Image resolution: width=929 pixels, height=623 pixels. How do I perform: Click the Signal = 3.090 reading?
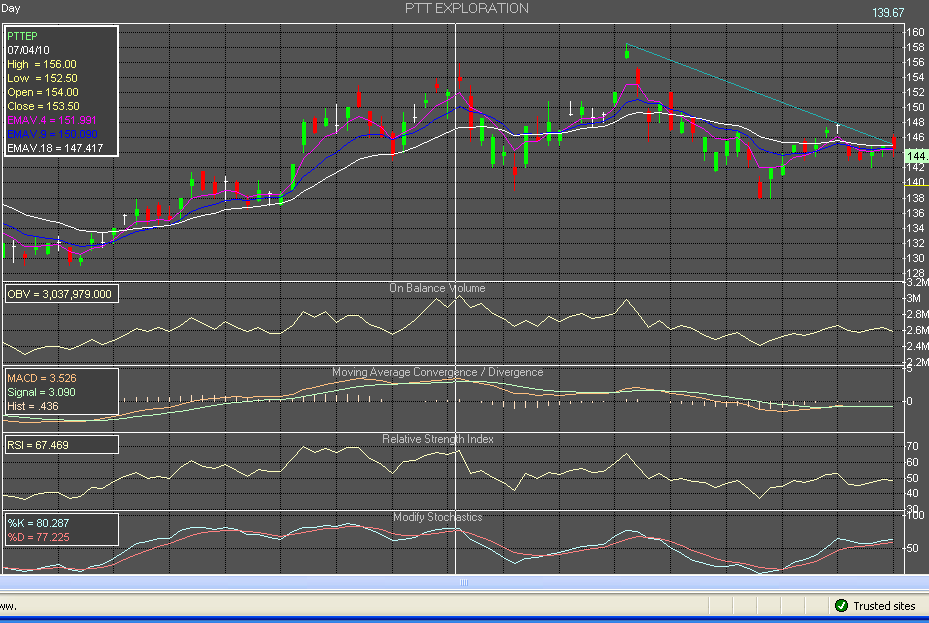(x=41, y=392)
